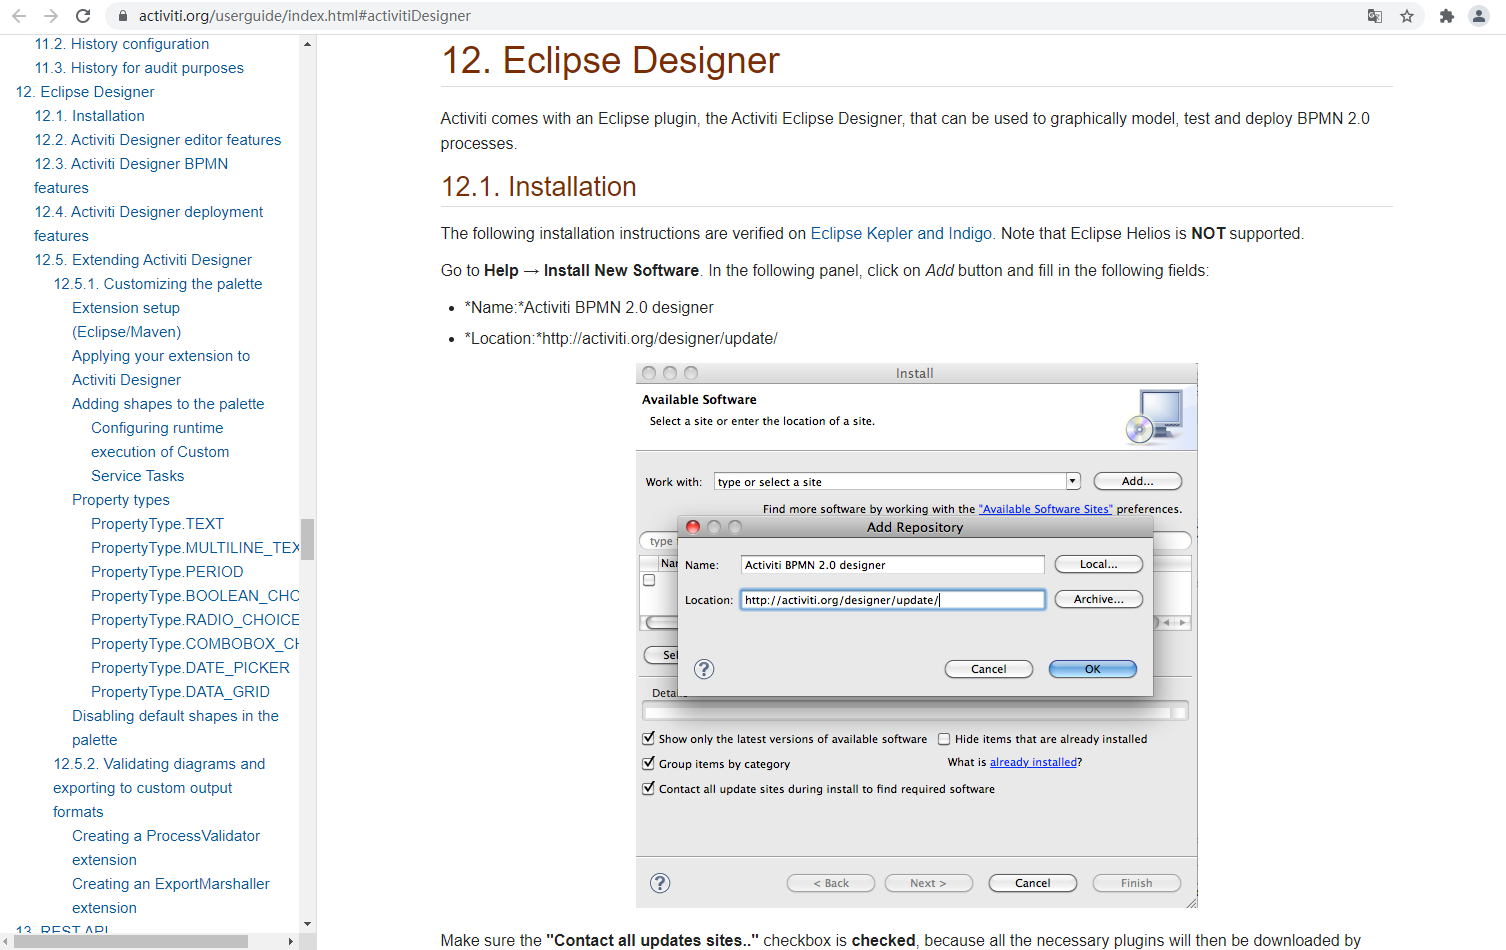Click the bold 'Install New Software' text
Image resolution: width=1506 pixels, height=950 pixels.
(621, 270)
